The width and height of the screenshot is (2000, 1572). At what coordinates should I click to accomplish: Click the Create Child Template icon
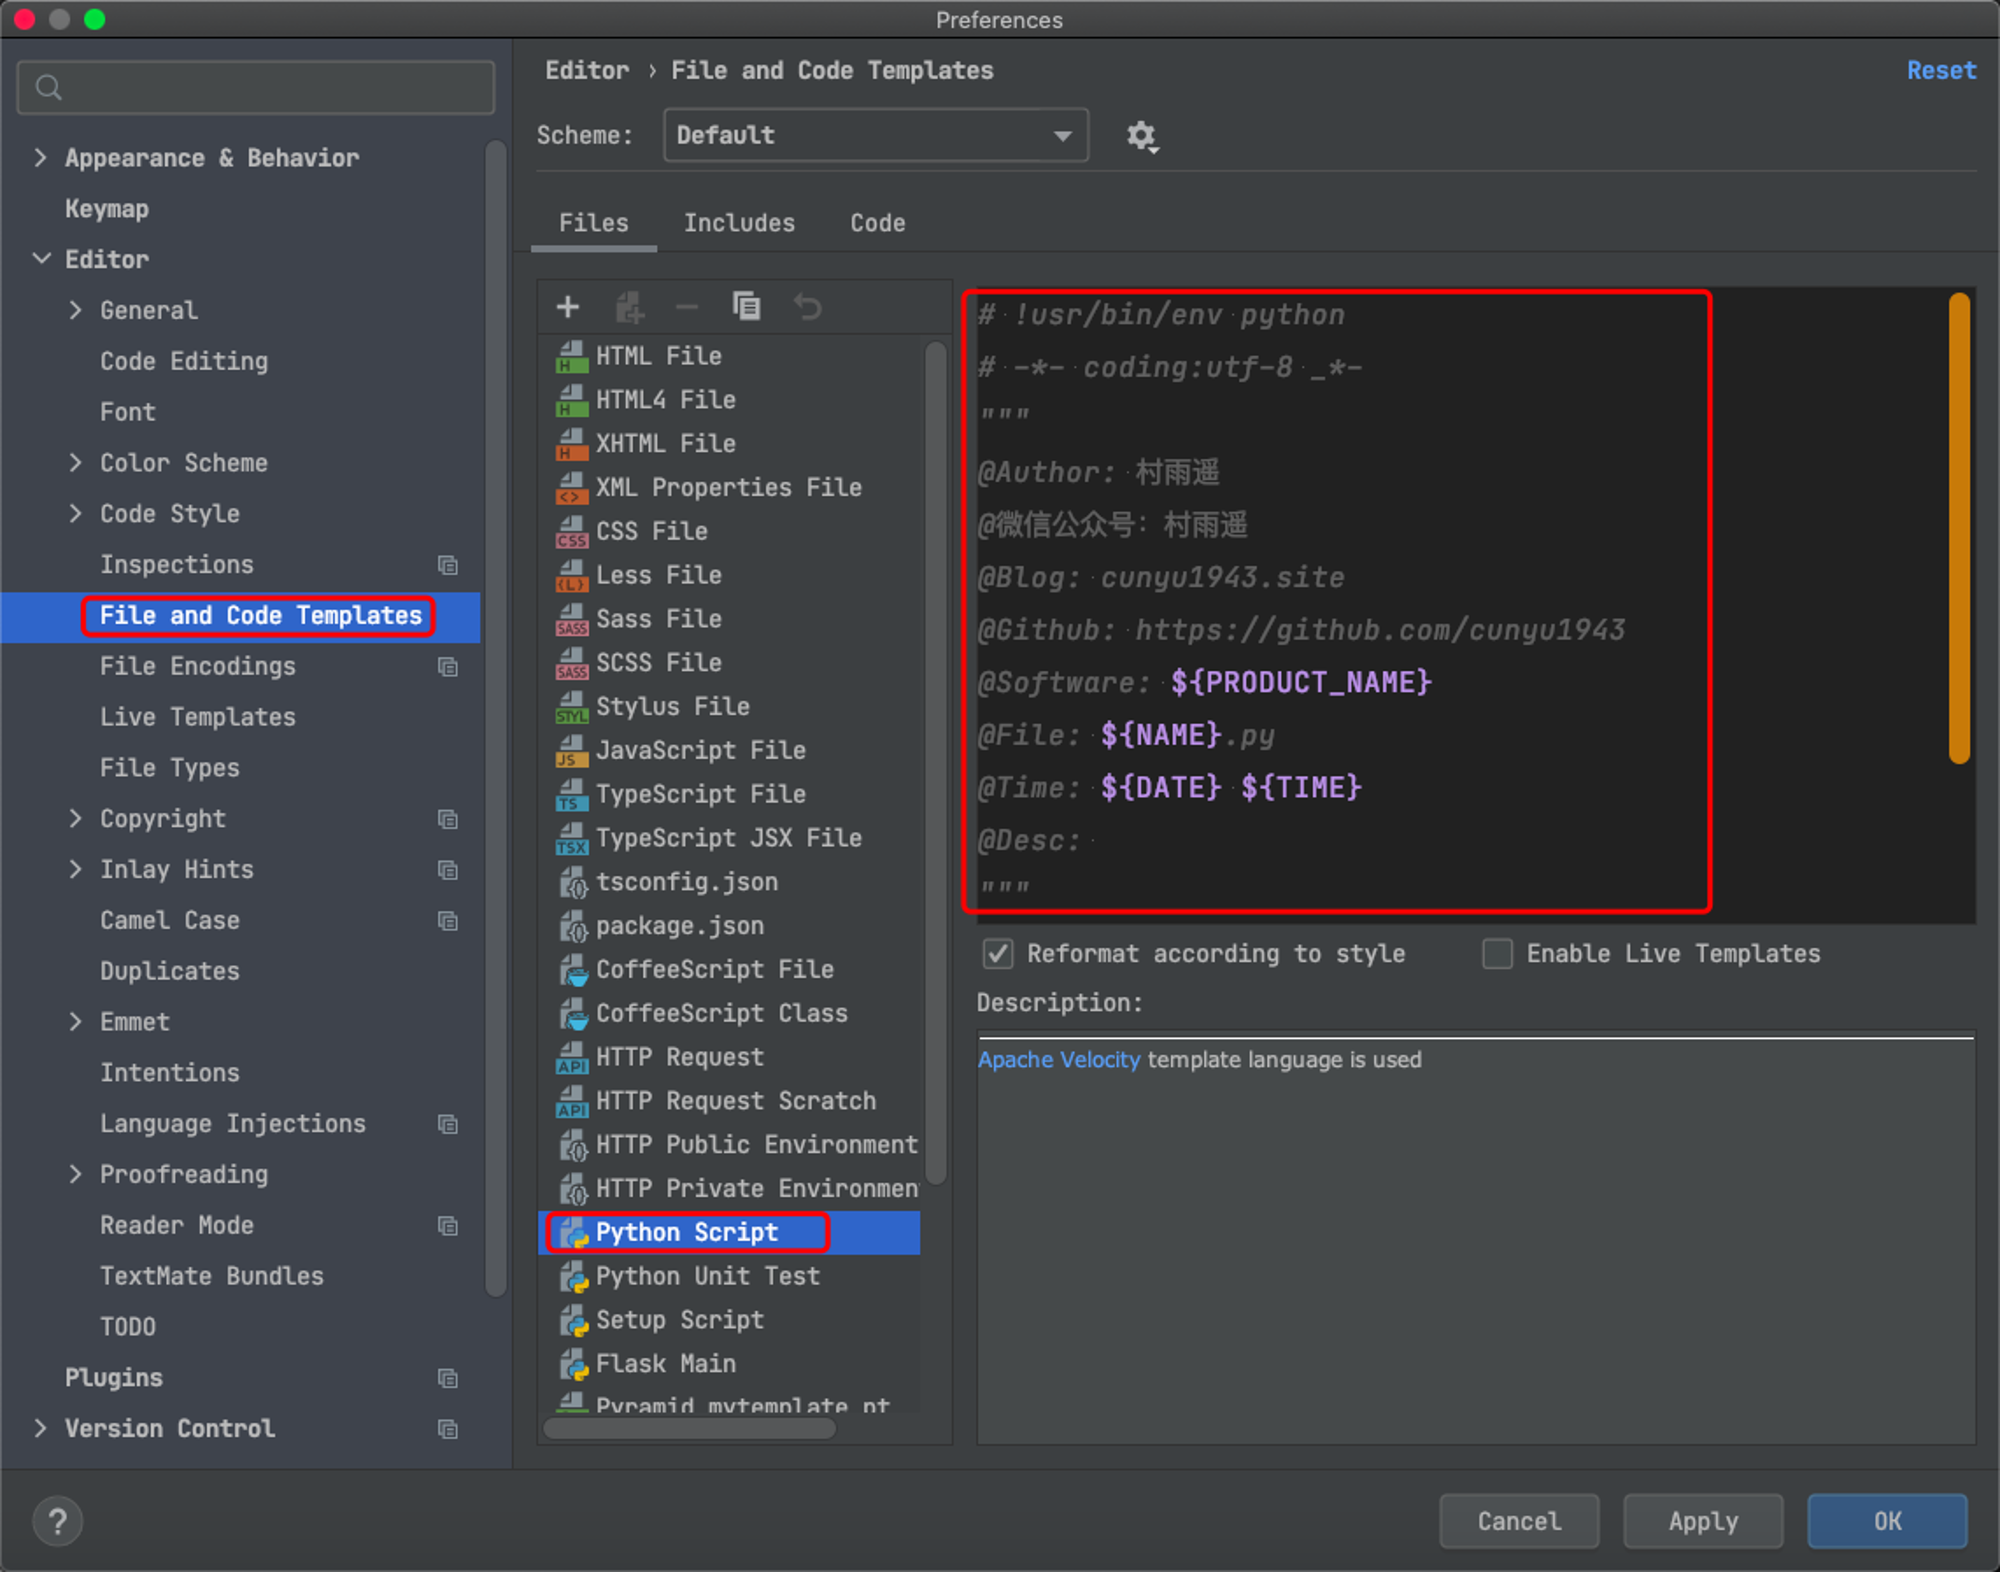(x=629, y=307)
